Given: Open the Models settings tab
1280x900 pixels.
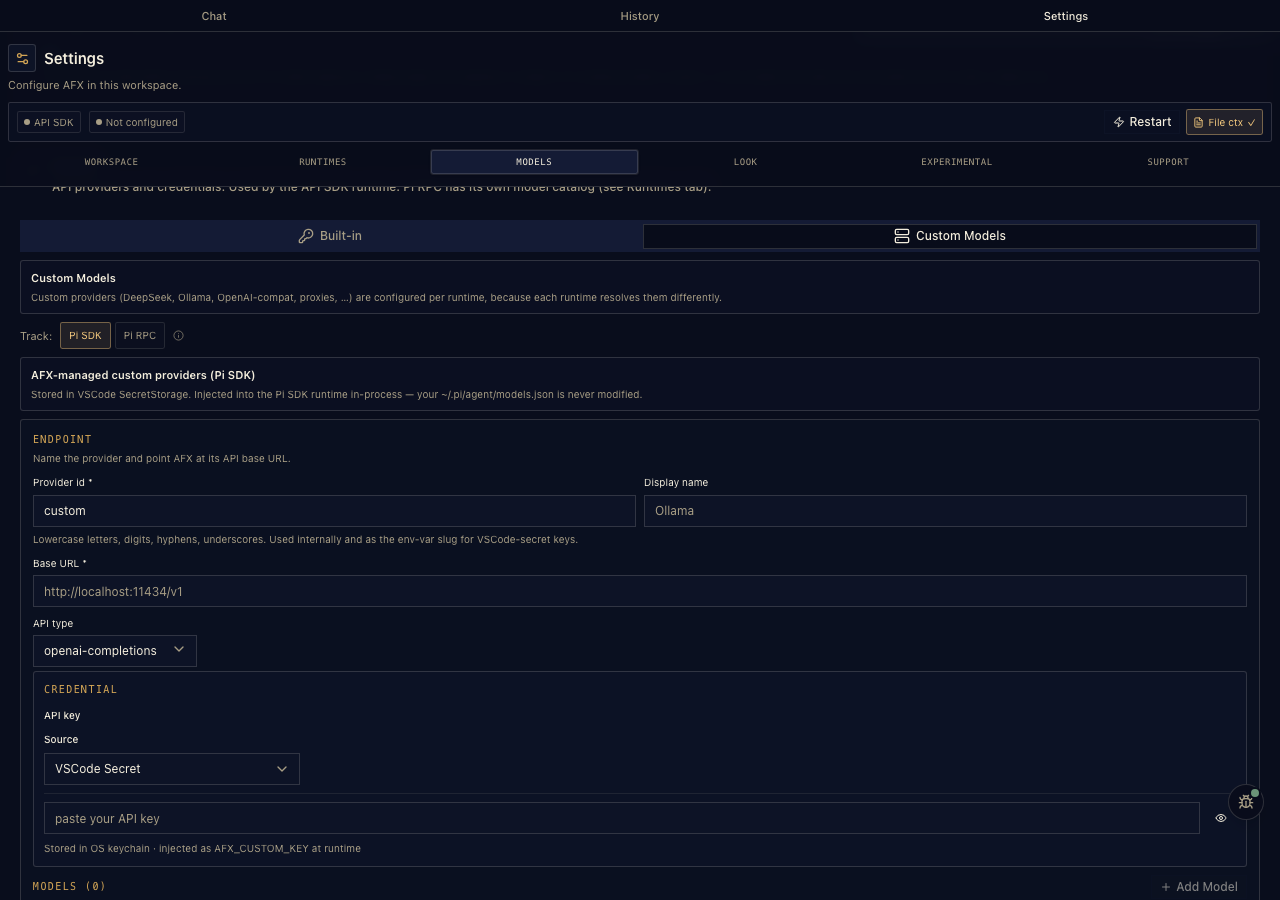Looking at the screenshot, I should pyautogui.click(x=534, y=162).
